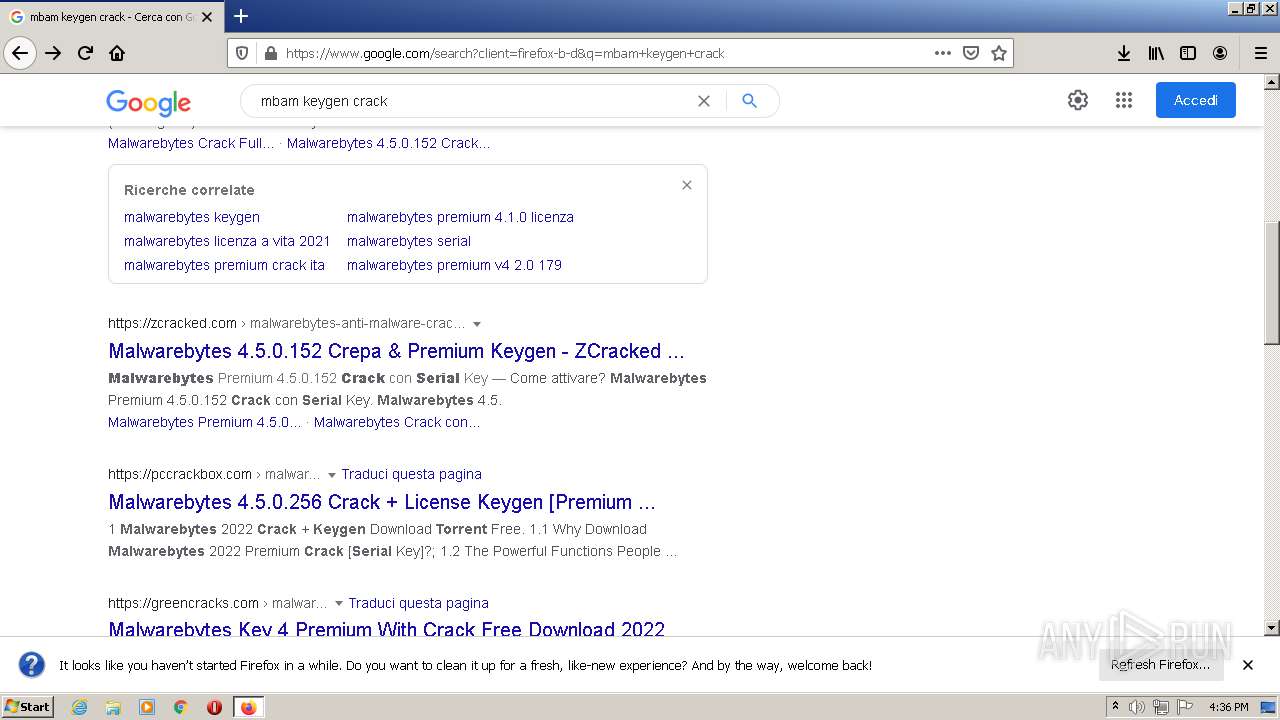Save page to Pocket

(x=970, y=53)
